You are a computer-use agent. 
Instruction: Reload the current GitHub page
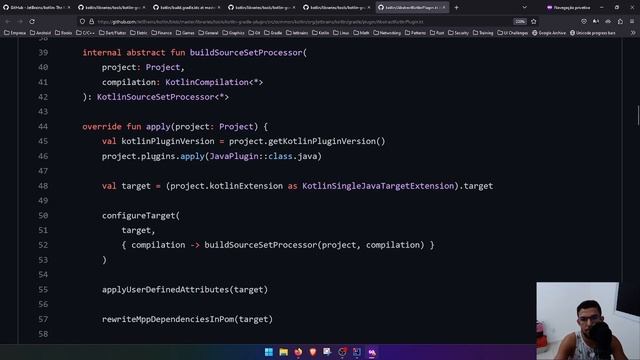click(32, 21)
